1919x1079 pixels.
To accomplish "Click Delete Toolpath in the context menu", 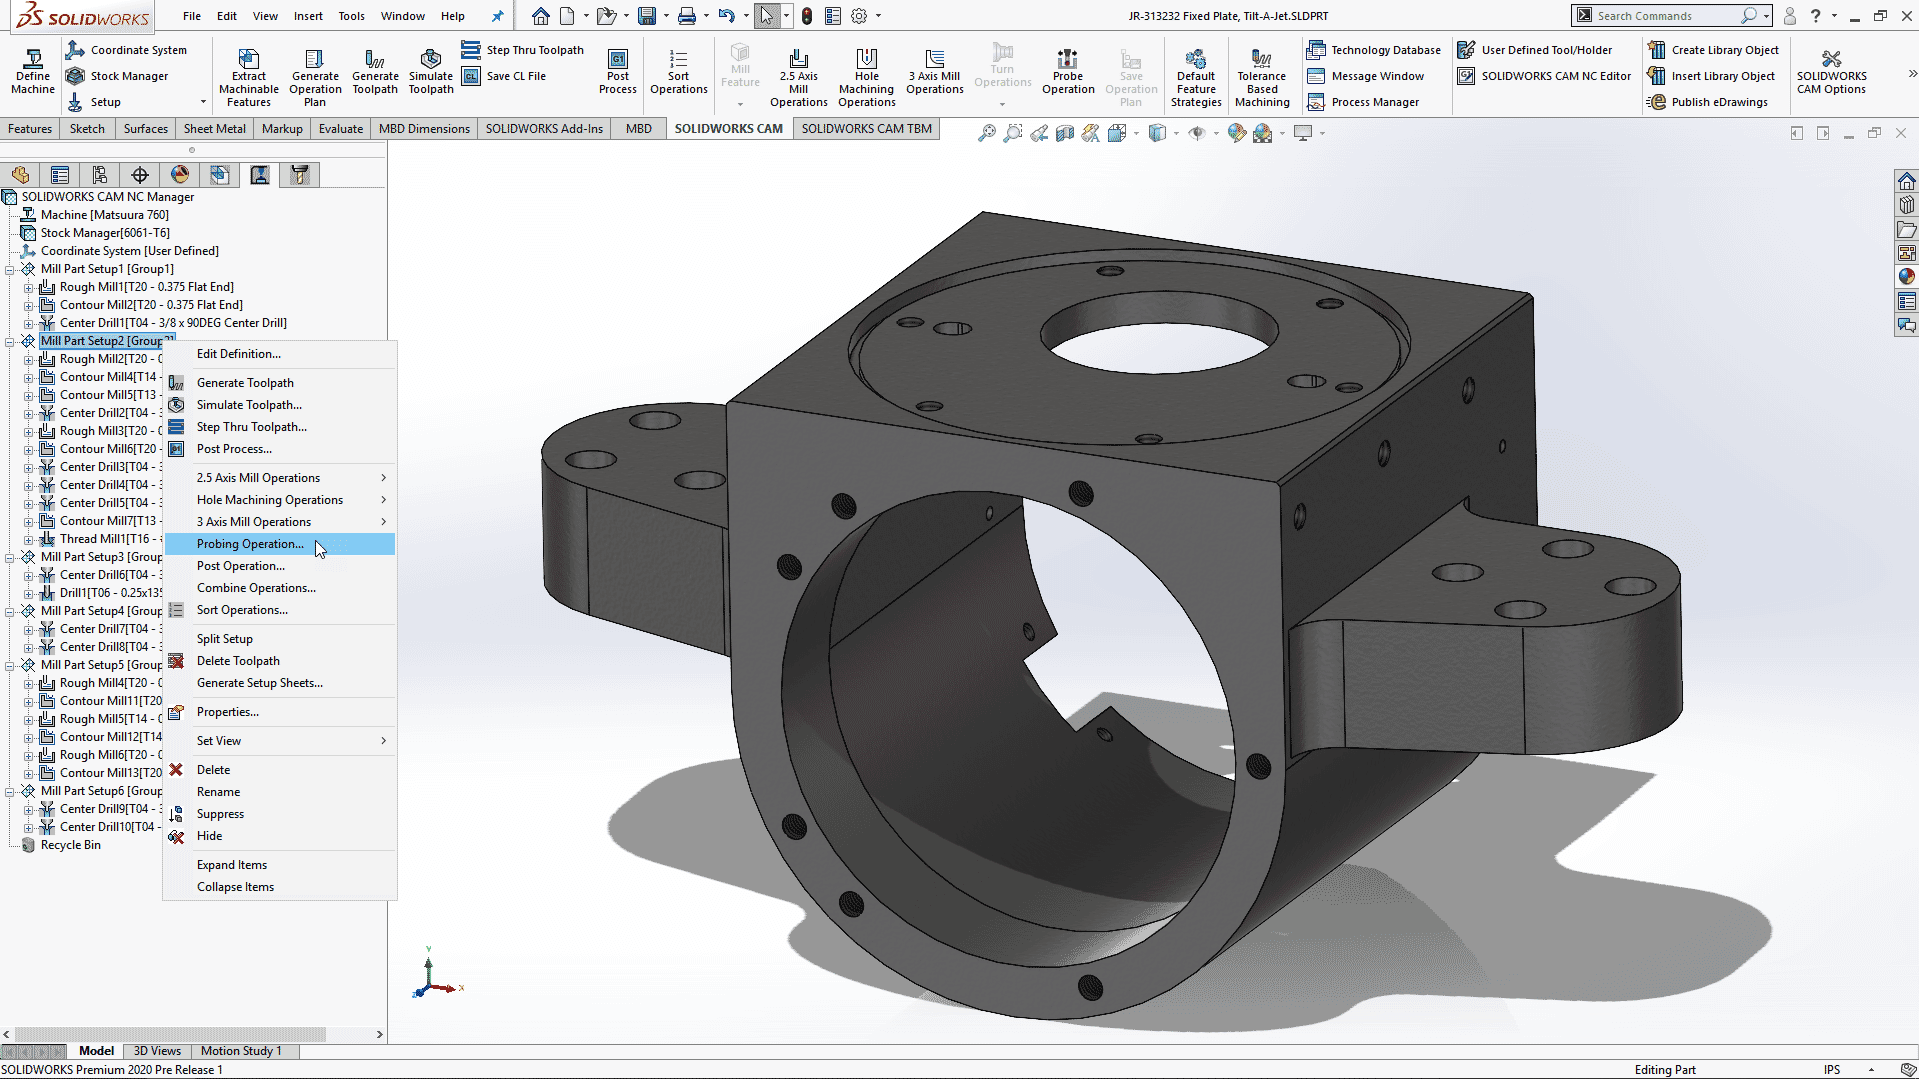I will (x=238, y=660).
